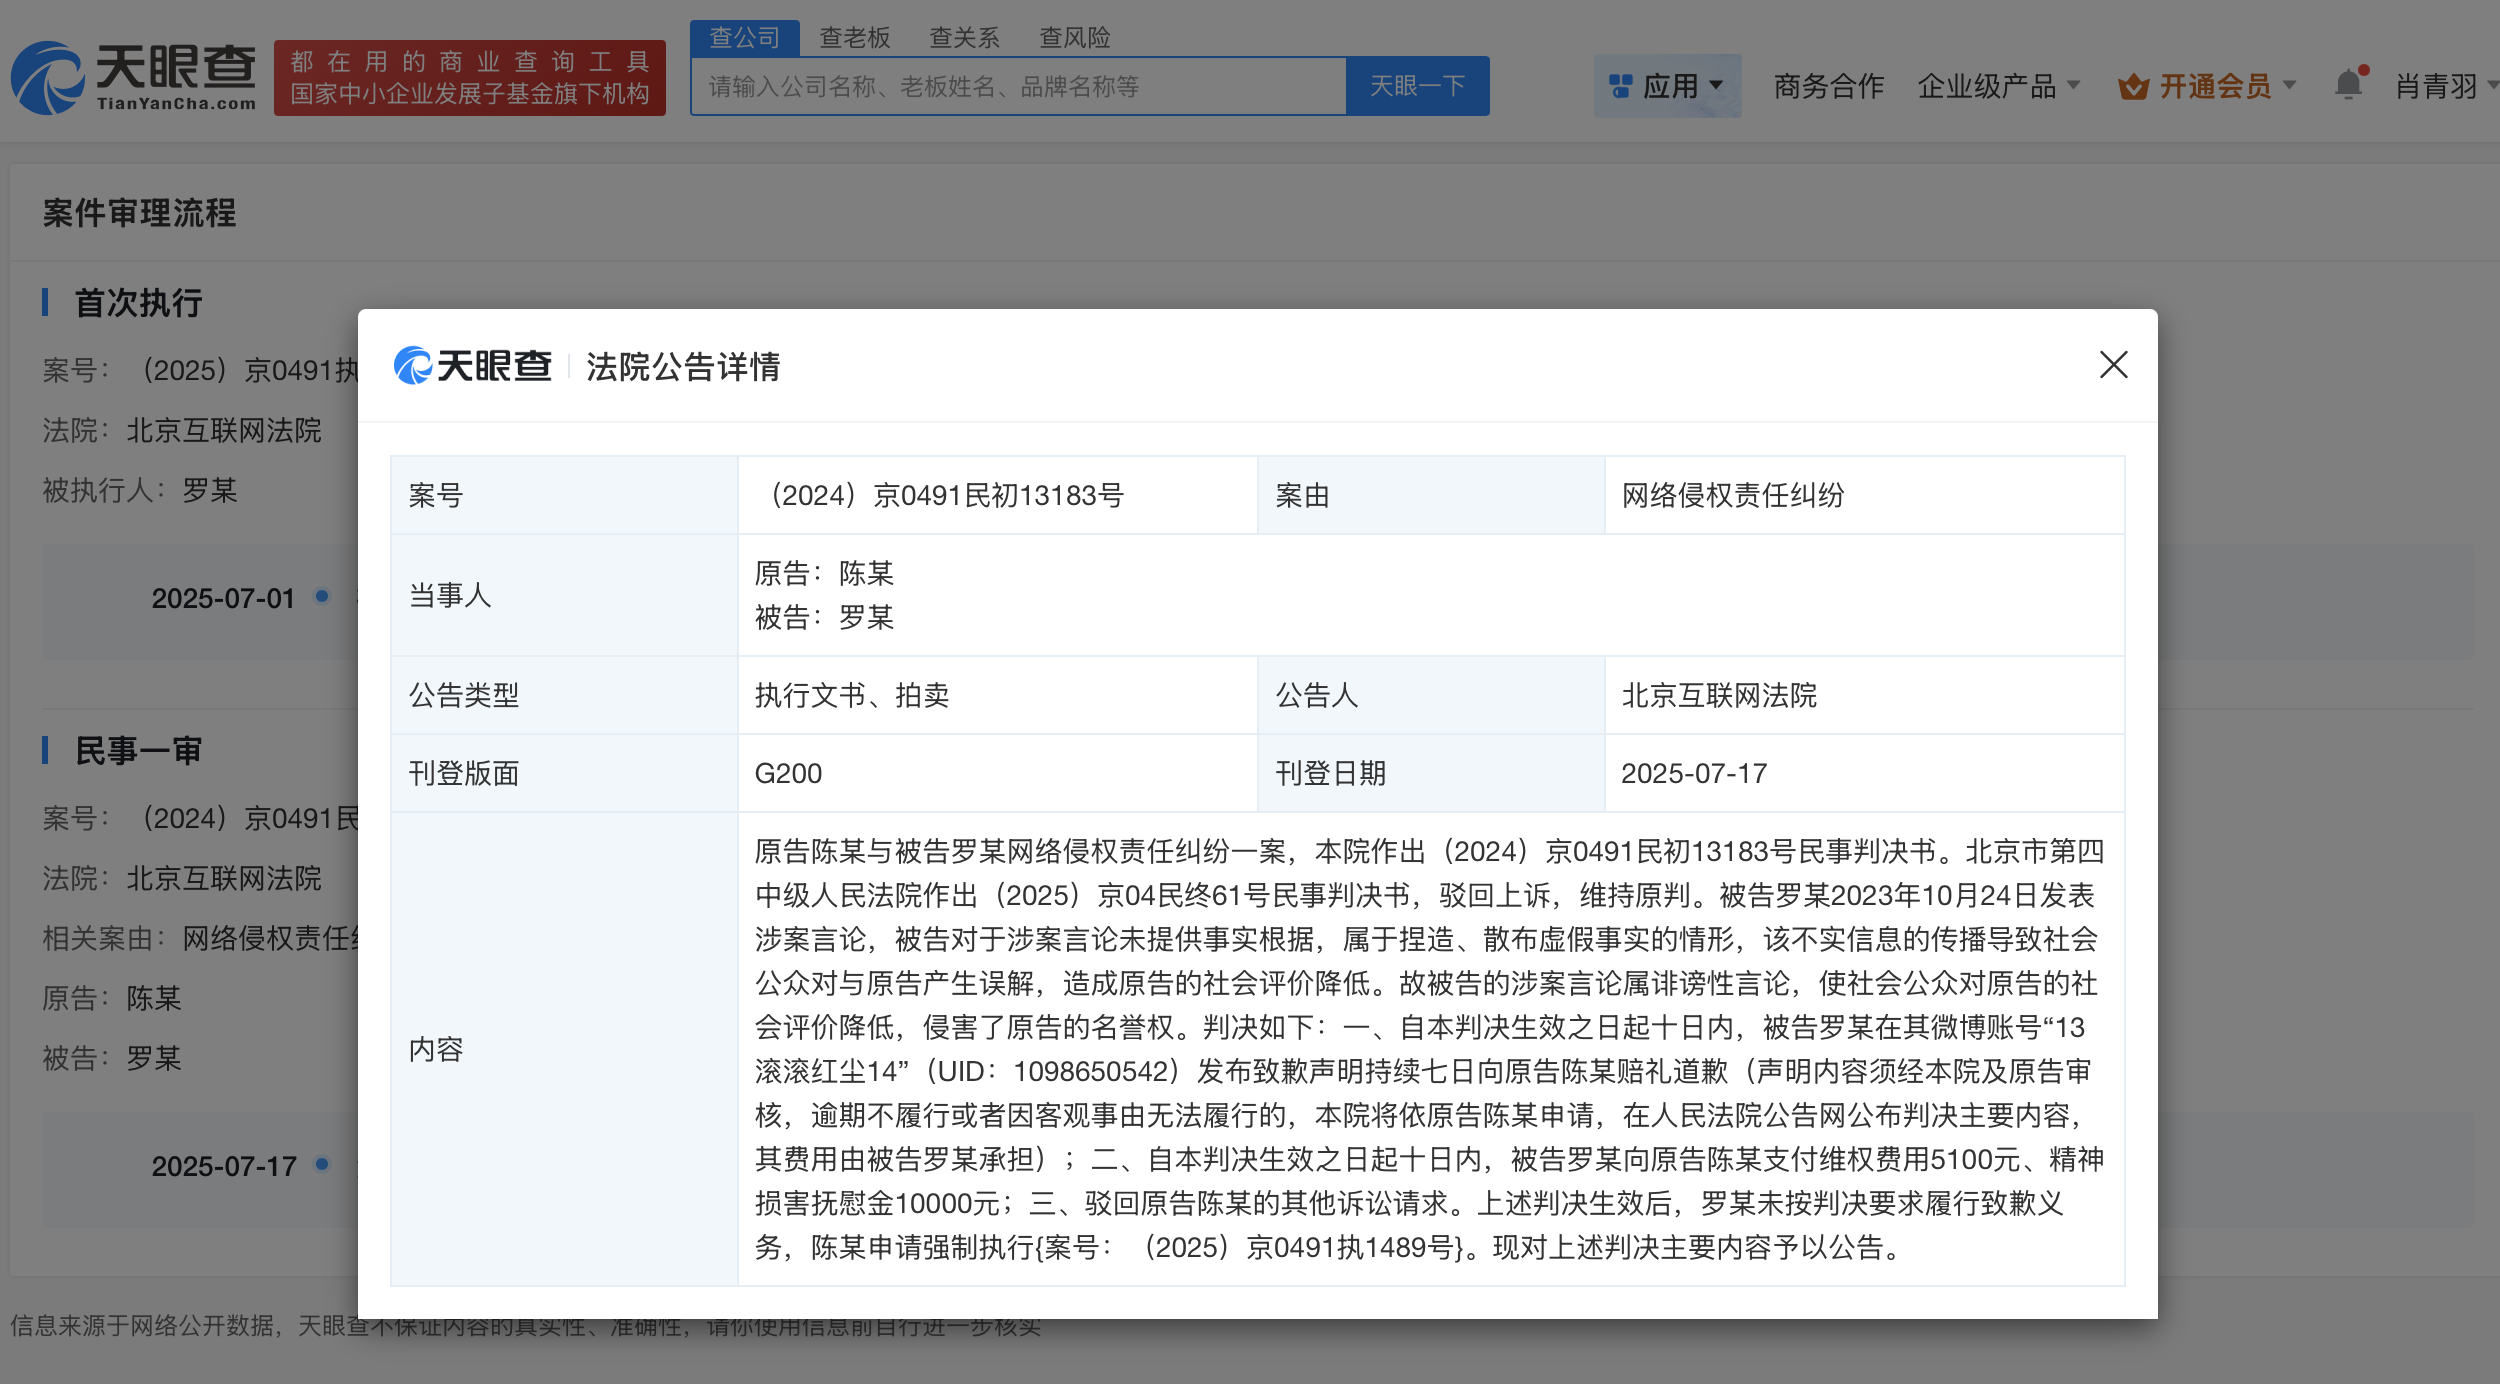Click the 天眼查 logo in dialog header
The image size is (2500, 1384).
(473, 366)
